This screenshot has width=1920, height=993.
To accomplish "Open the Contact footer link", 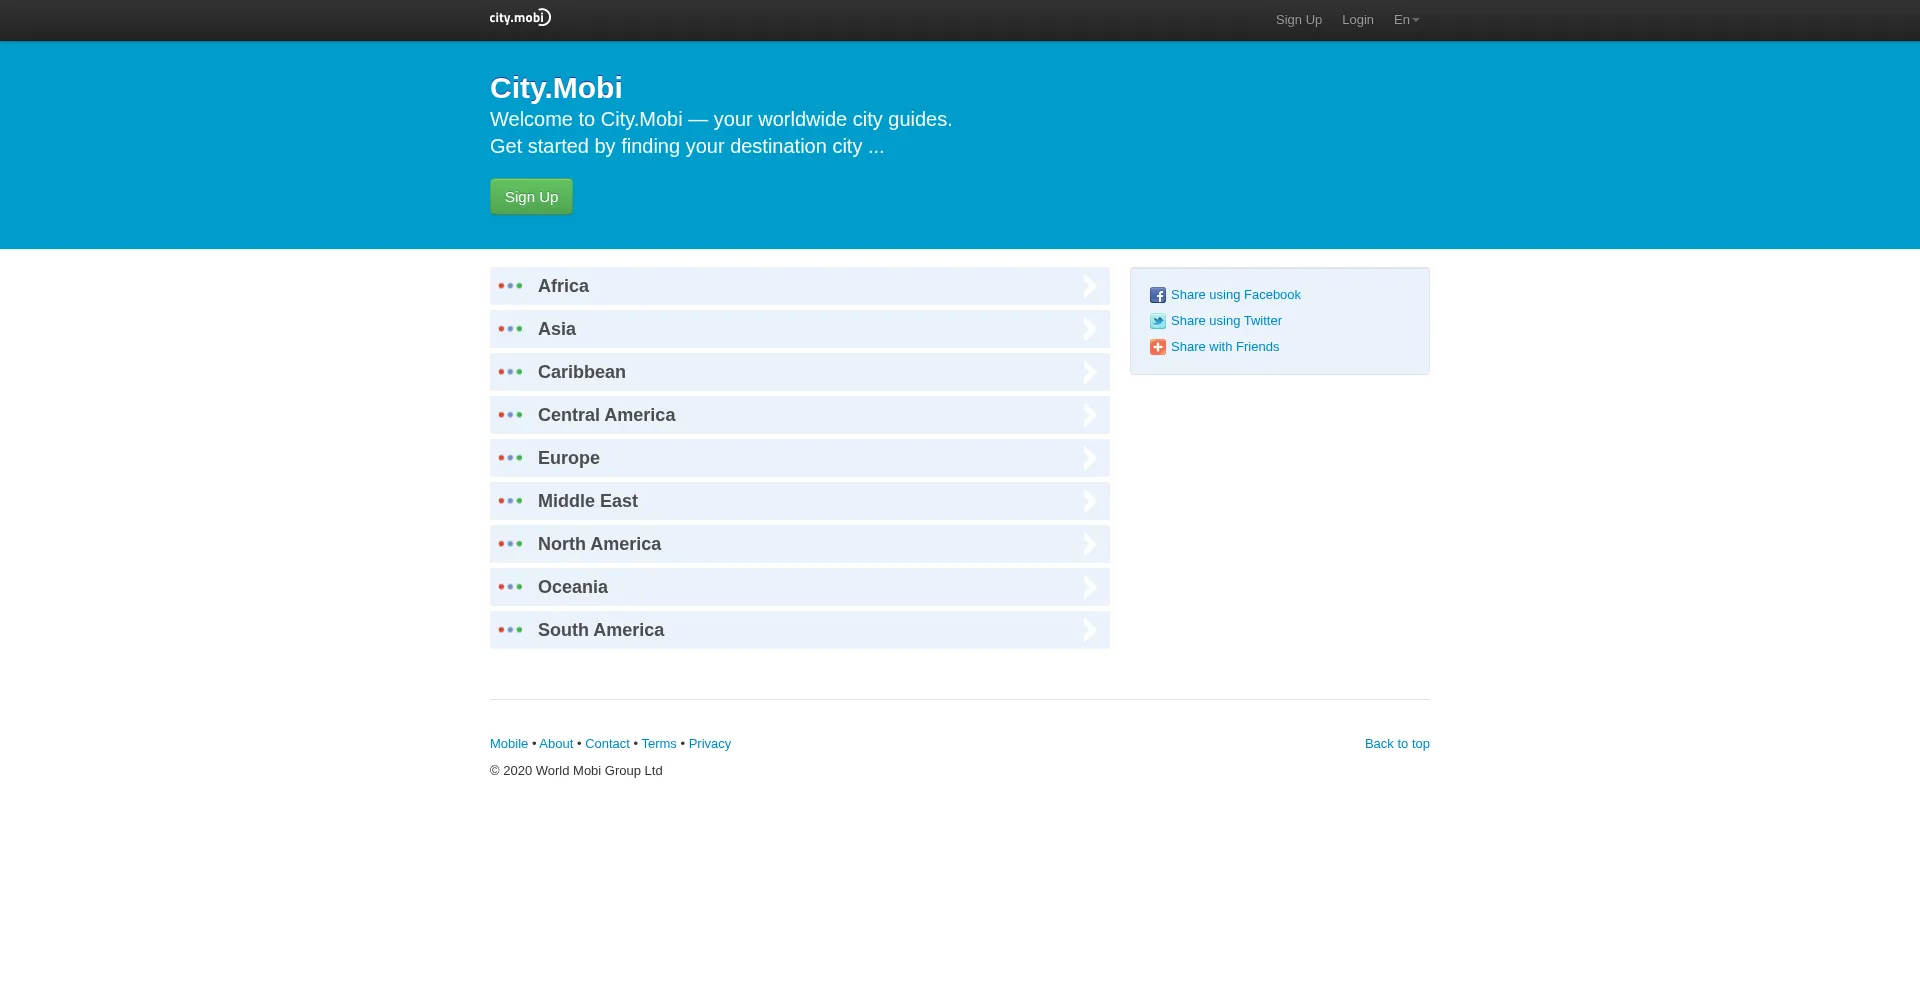I will click(607, 744).
